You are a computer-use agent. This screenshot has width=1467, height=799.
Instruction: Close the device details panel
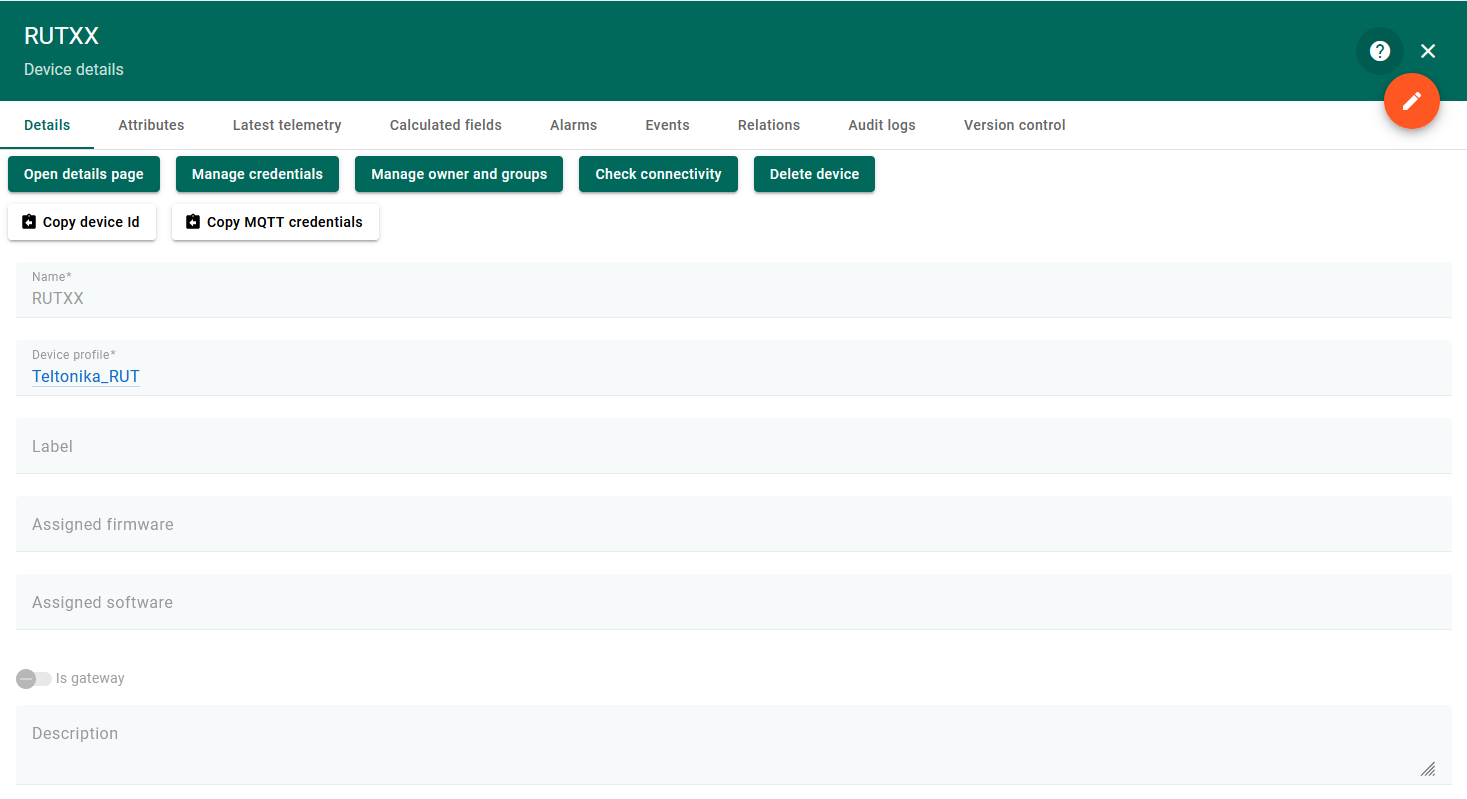[1427, 51]
